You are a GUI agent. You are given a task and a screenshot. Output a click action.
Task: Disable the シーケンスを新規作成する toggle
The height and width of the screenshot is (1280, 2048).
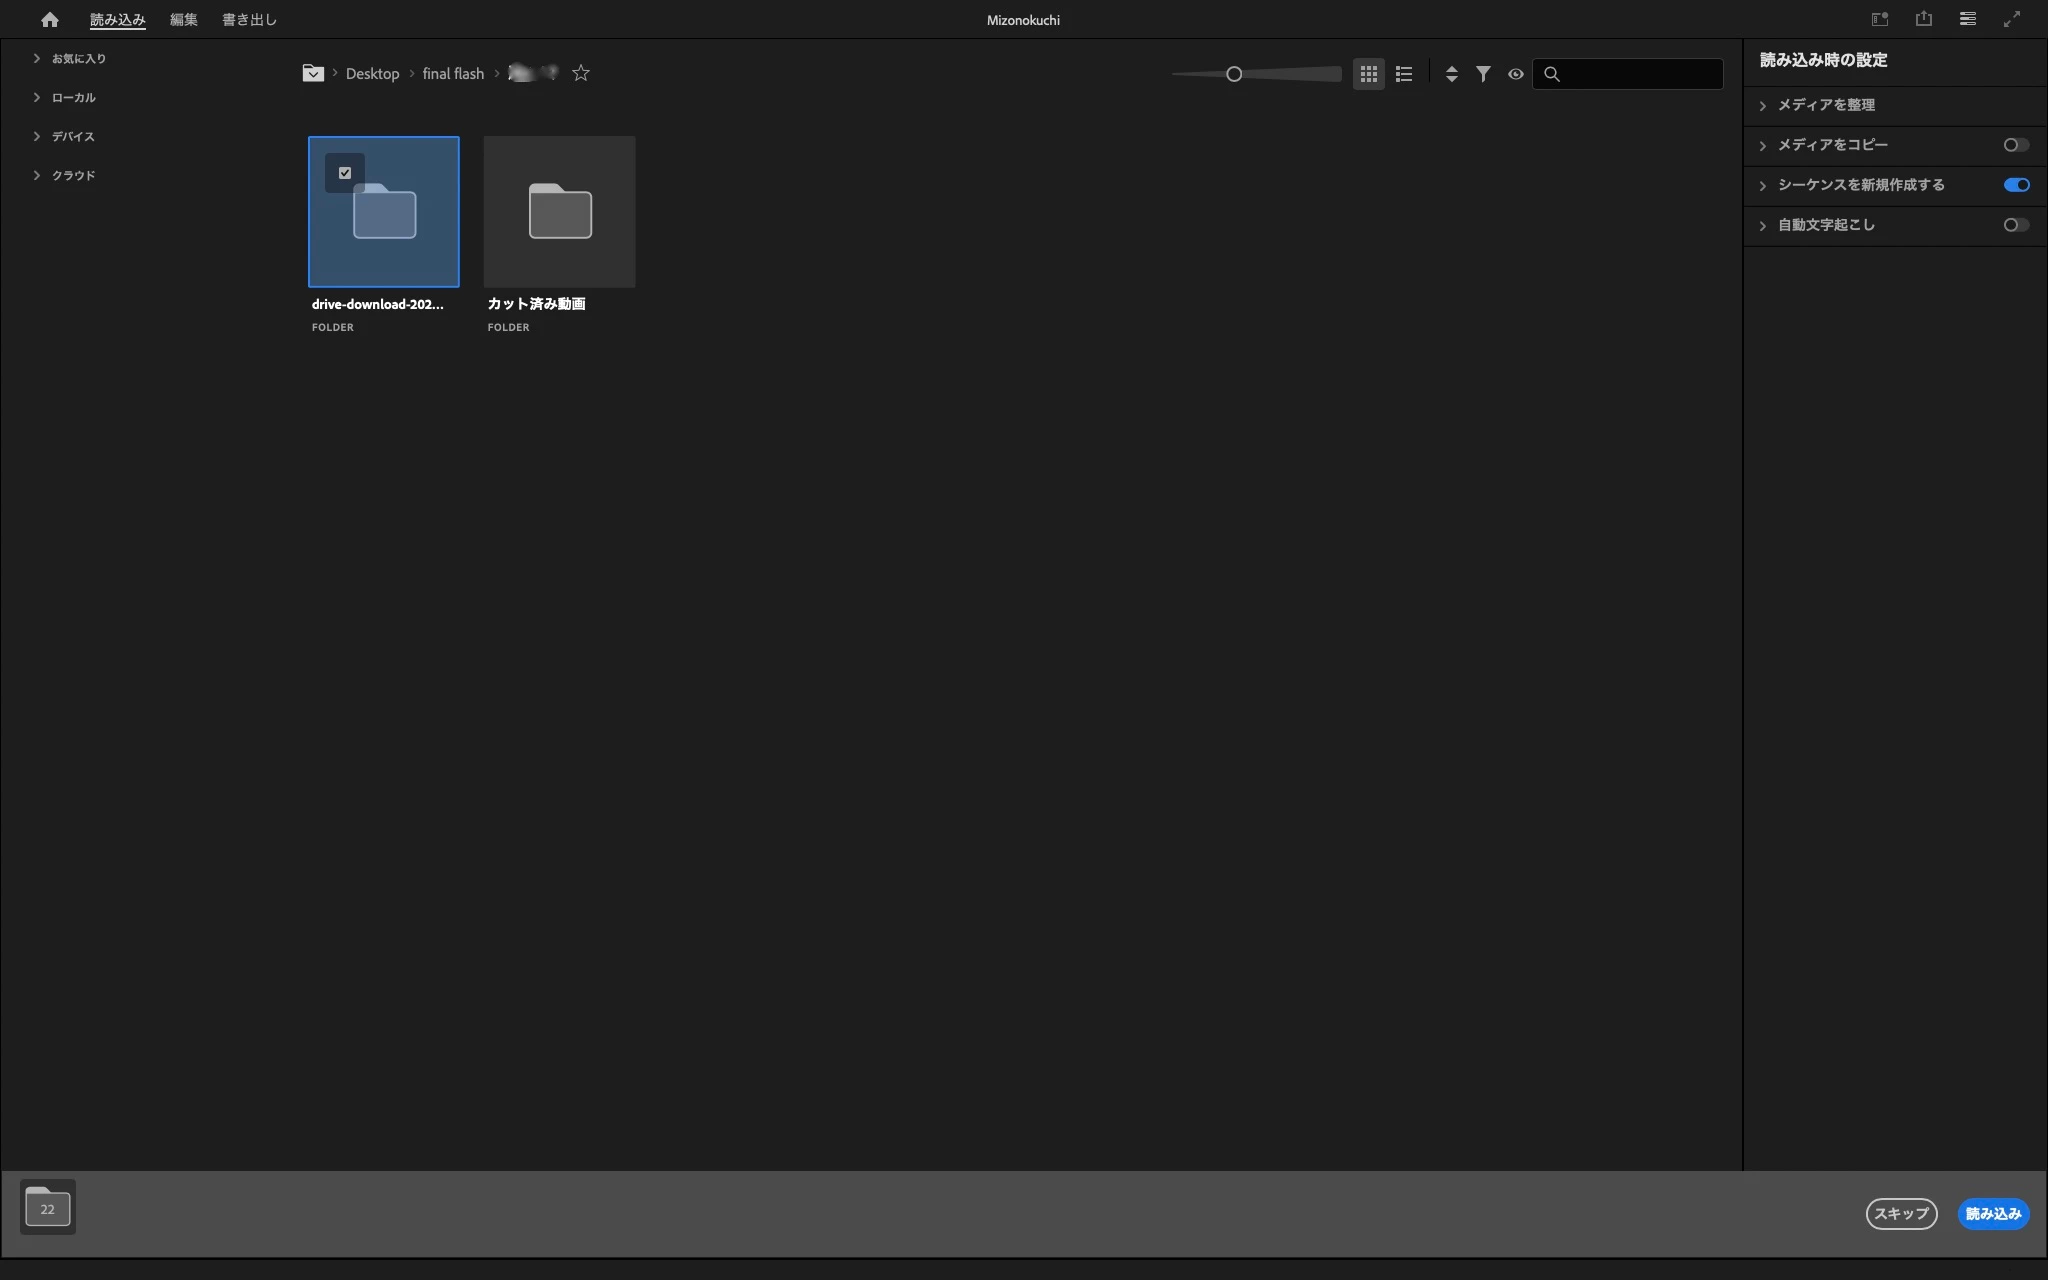tap(2016, 185)
